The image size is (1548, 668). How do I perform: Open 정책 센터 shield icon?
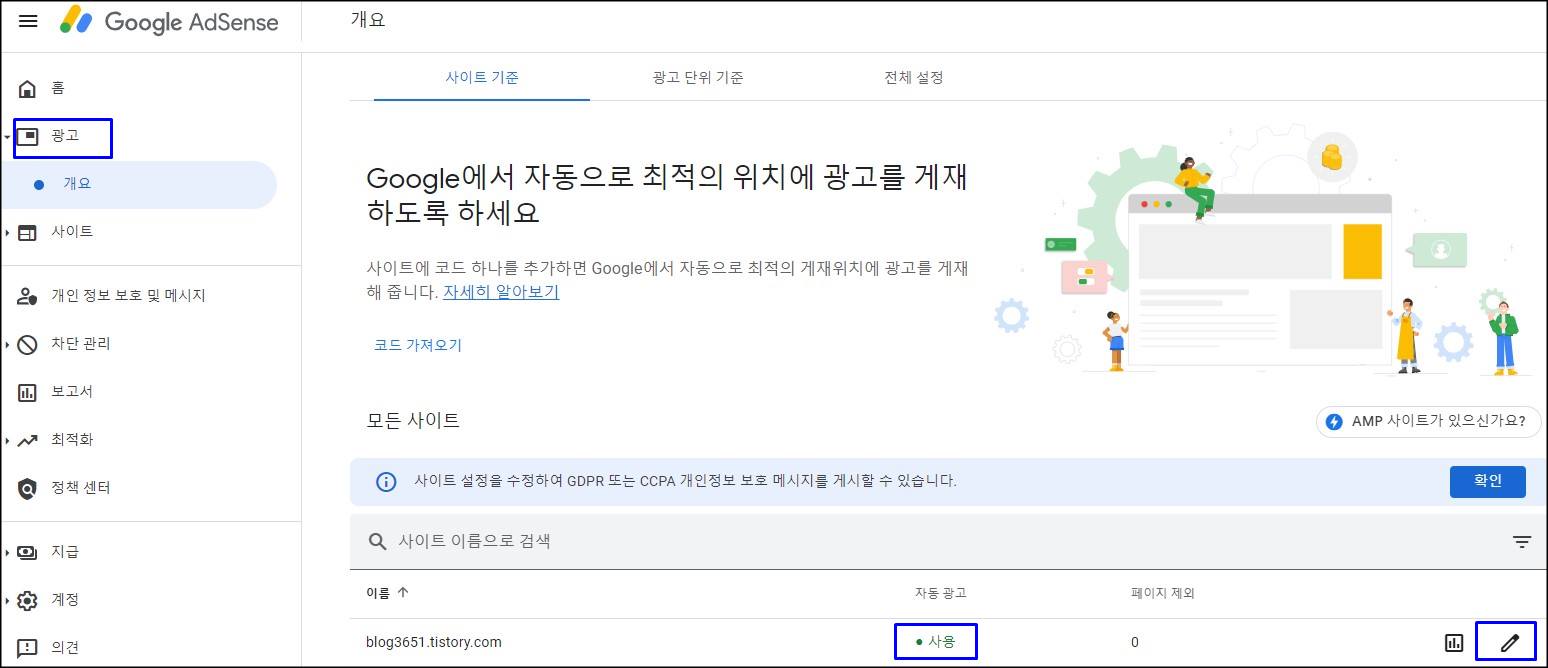[x=28, y=488]
